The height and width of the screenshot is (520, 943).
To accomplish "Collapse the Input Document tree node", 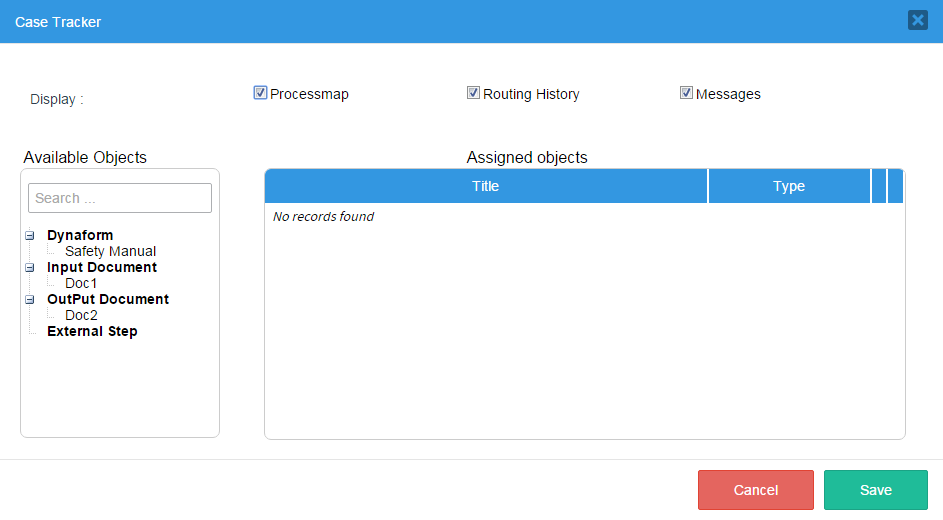I will tap(30, 268).
